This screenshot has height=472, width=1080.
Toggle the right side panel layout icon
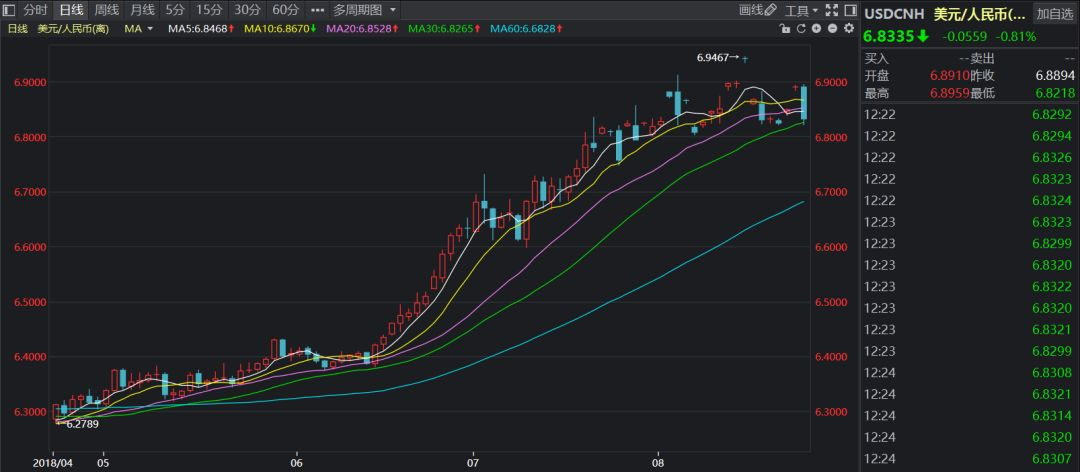click(850, 10)
